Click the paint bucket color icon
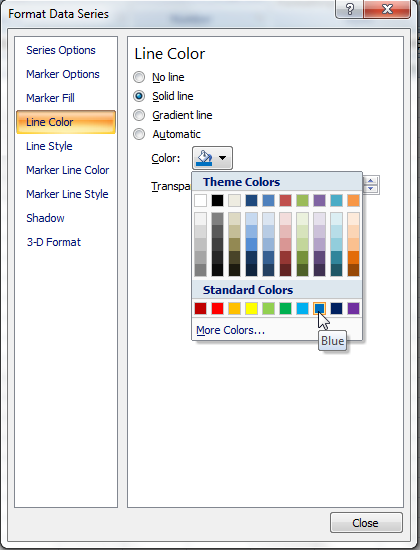 point(205,158)
